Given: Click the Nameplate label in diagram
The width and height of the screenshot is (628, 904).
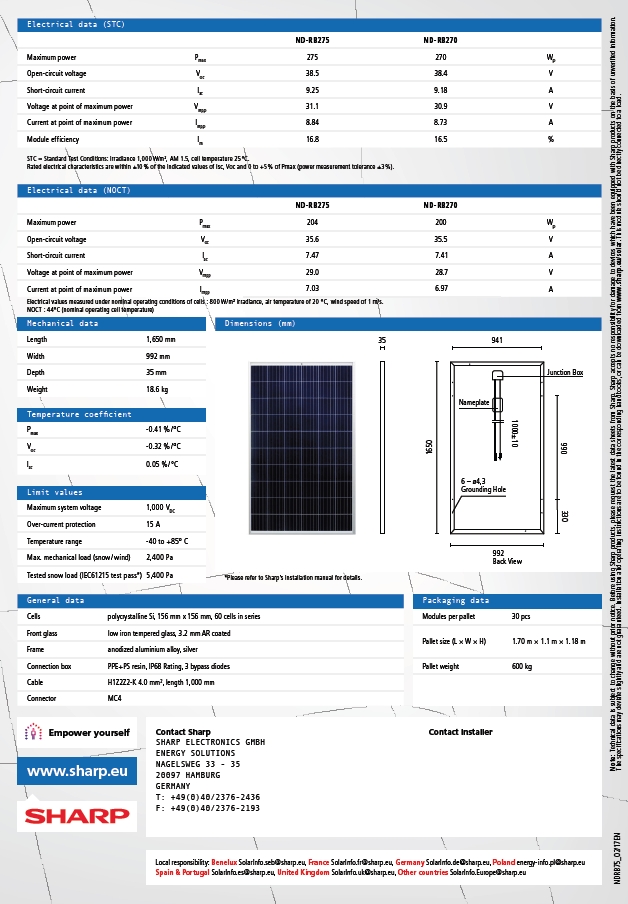Looking at the screenshot, I should pyautogui.click(x=473, y=402).
